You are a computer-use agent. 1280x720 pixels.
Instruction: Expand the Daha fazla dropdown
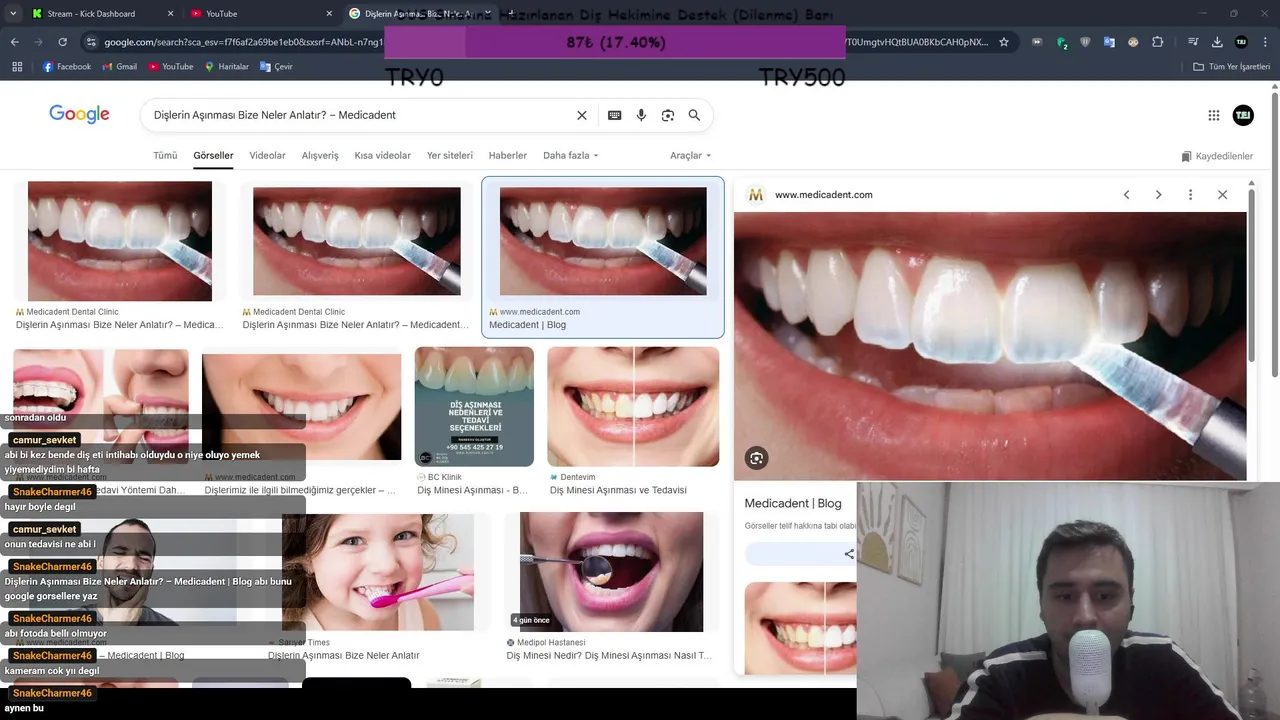(x=571, y=156)
